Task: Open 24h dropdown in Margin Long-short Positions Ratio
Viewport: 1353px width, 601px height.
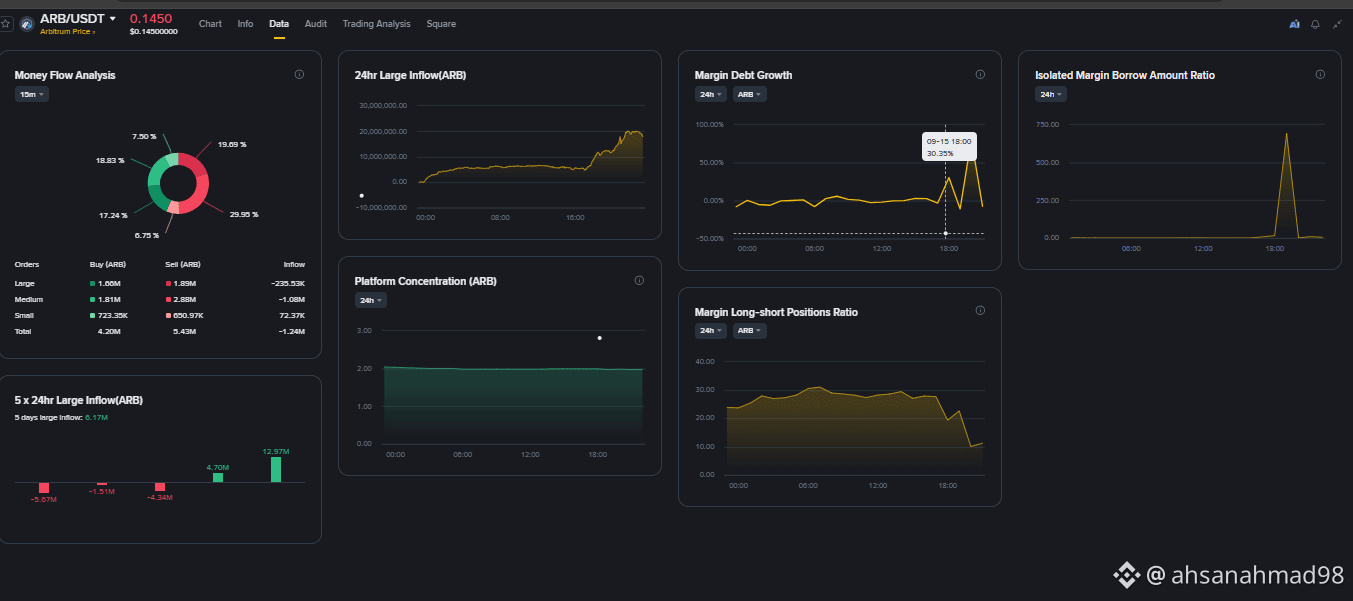Action: (712, 331)
